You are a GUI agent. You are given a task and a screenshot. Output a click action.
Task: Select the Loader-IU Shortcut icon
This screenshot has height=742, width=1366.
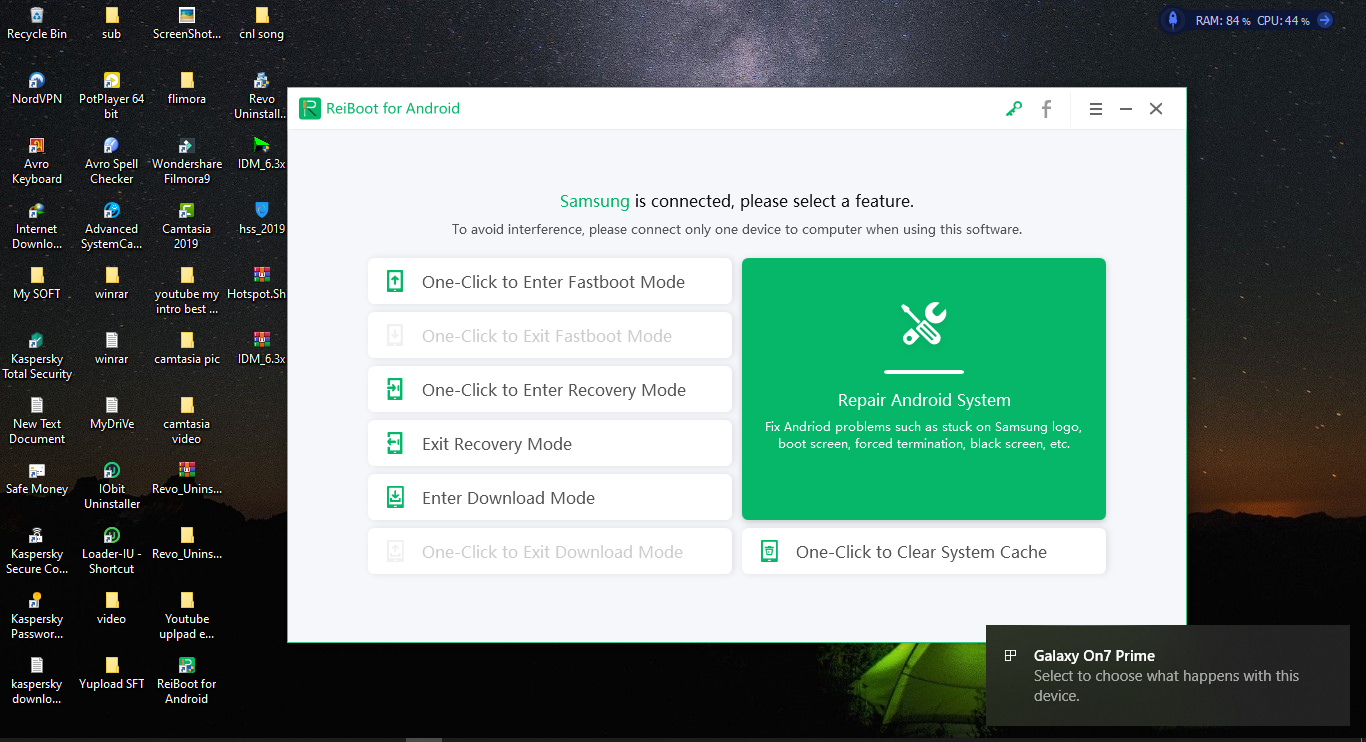(x=112, y=551)
